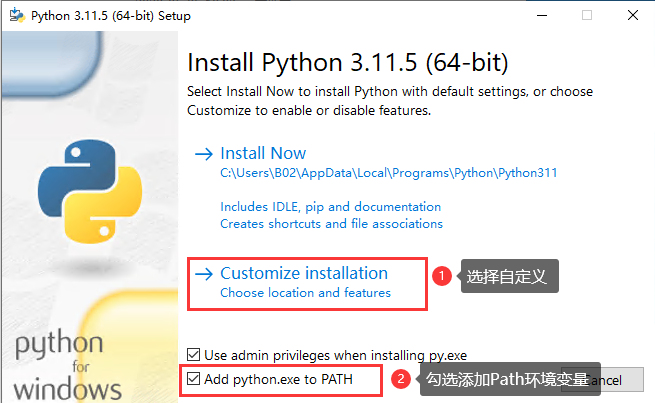This screenshot has height=403, width=655.
Task: Uncheck Add python.exe to PATH checkbox
Action: coord(194,379)
